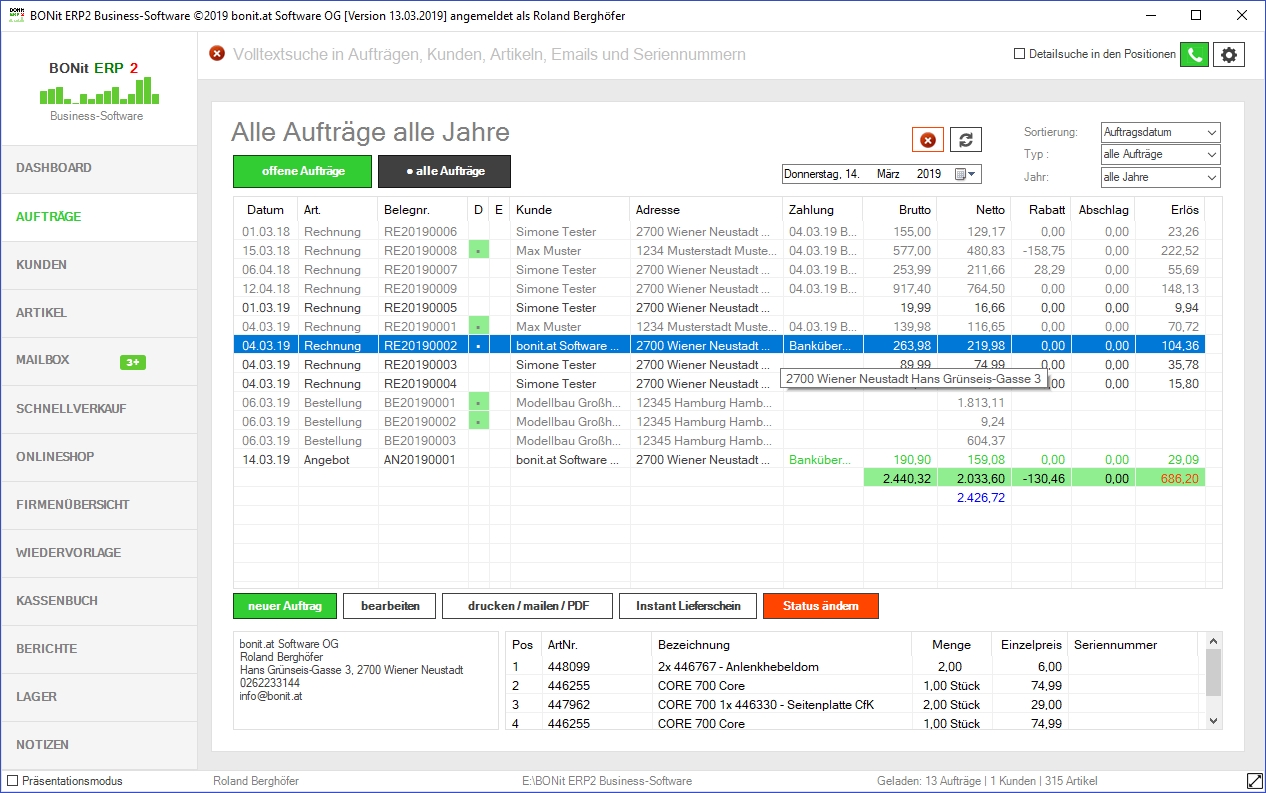Image resolution: width=1266 pixels, height=793 pixels.
Task: Click the positions list scrollbar thumb
Action: click(1213, 672)
